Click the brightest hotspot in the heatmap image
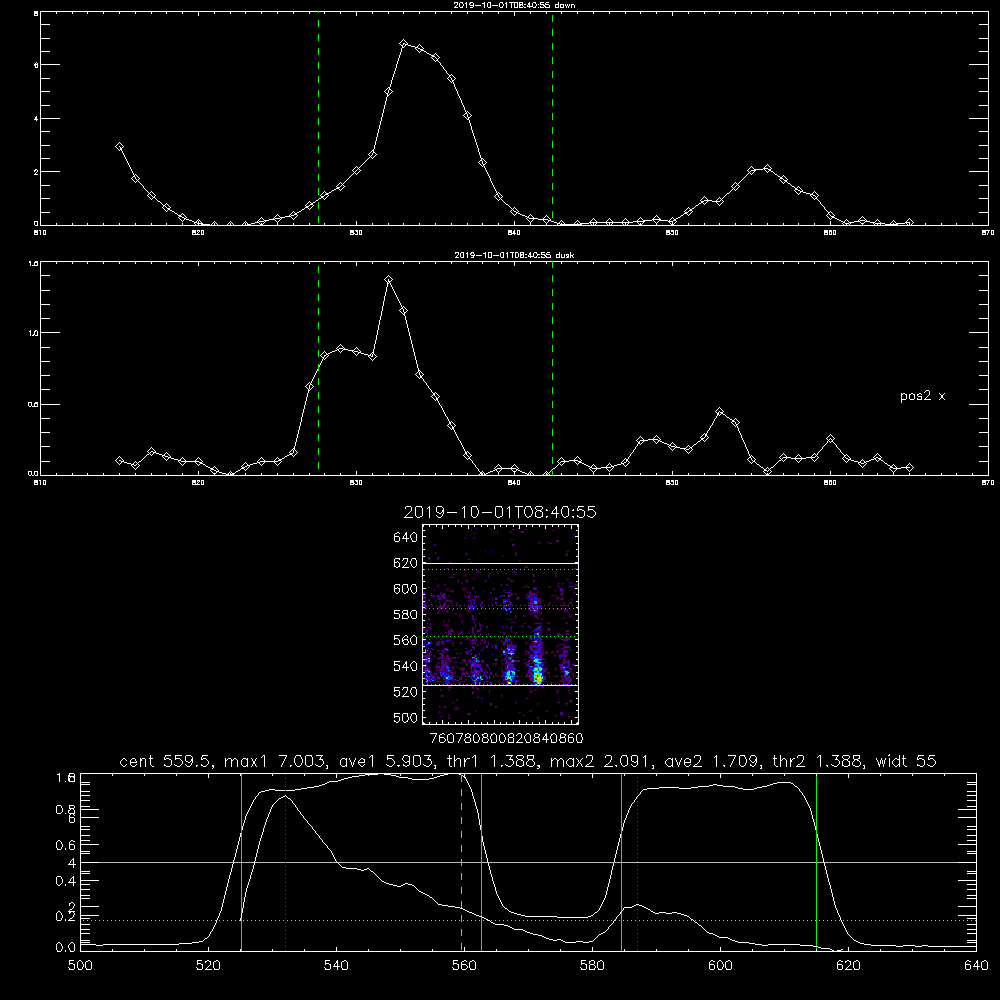 (538, 676)
